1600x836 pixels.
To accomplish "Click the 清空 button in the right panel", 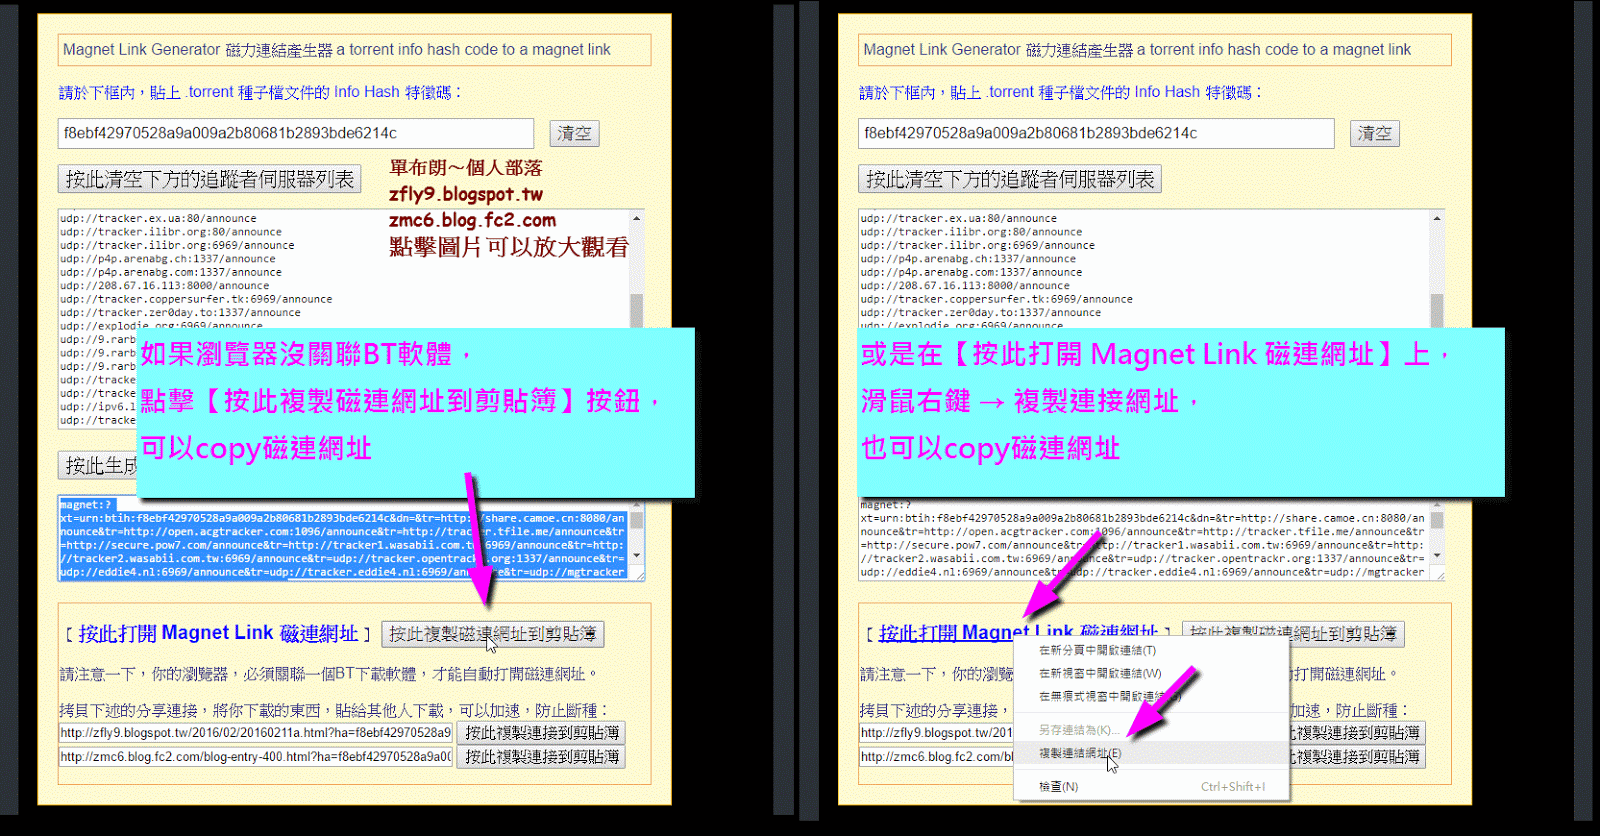I will click(x=1374, y=133).
